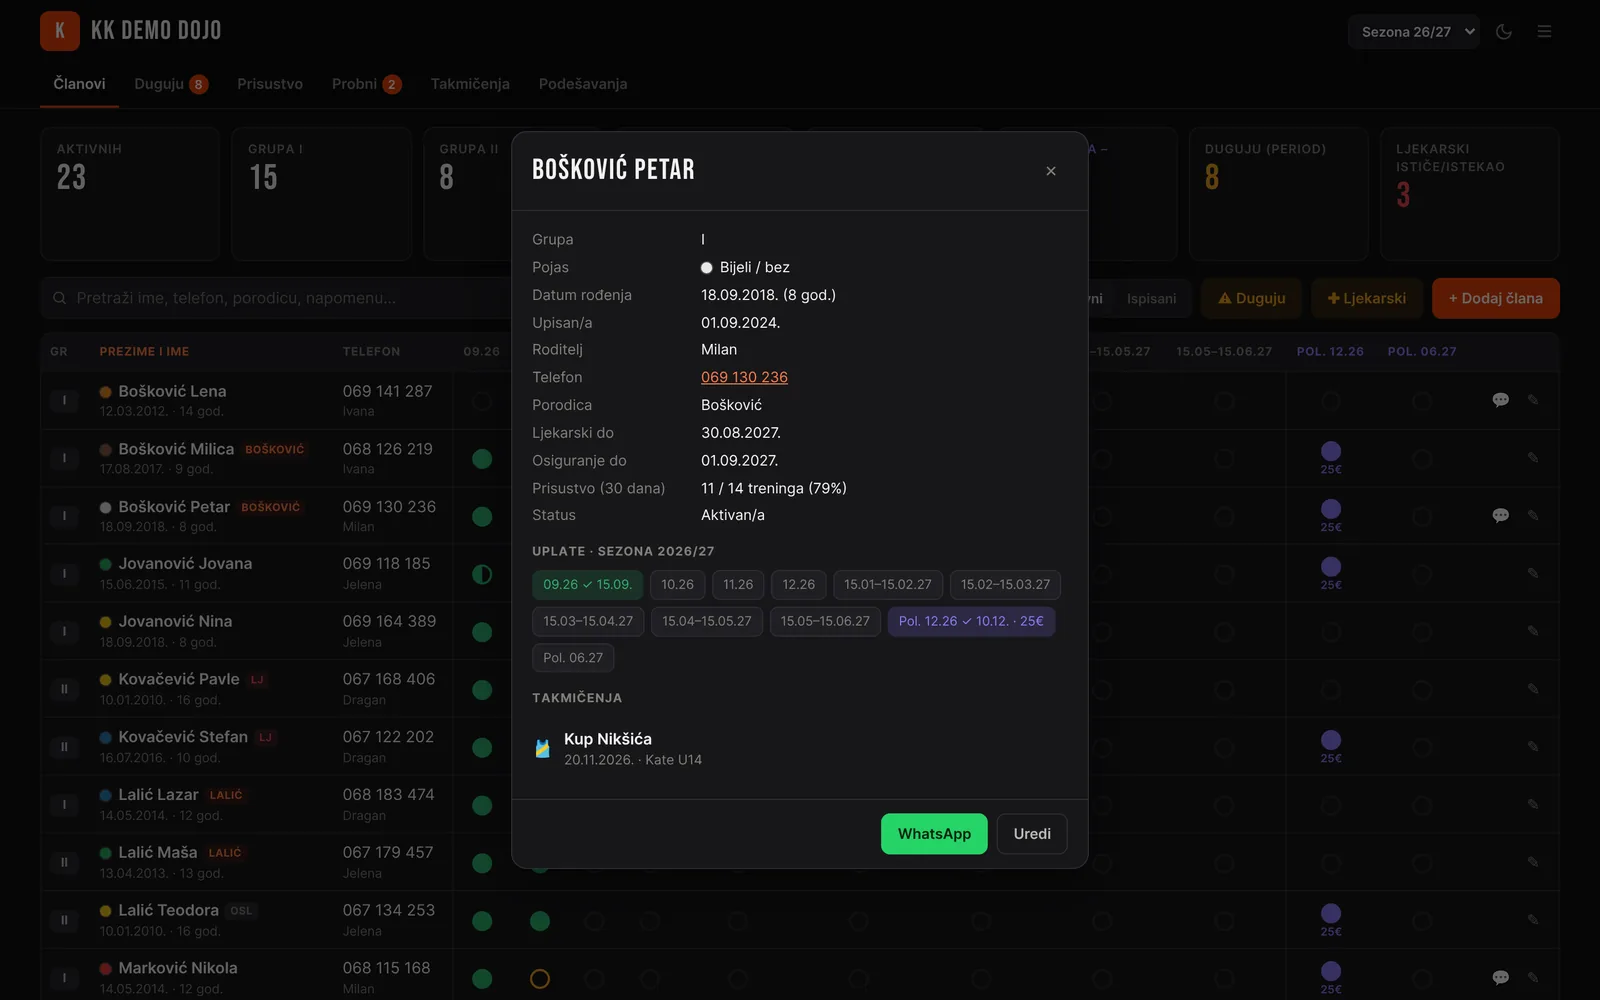Screen dimensions: 1600x1000
Task: Click the Kup Nikšića competition icon
Action: coord(543,748)
